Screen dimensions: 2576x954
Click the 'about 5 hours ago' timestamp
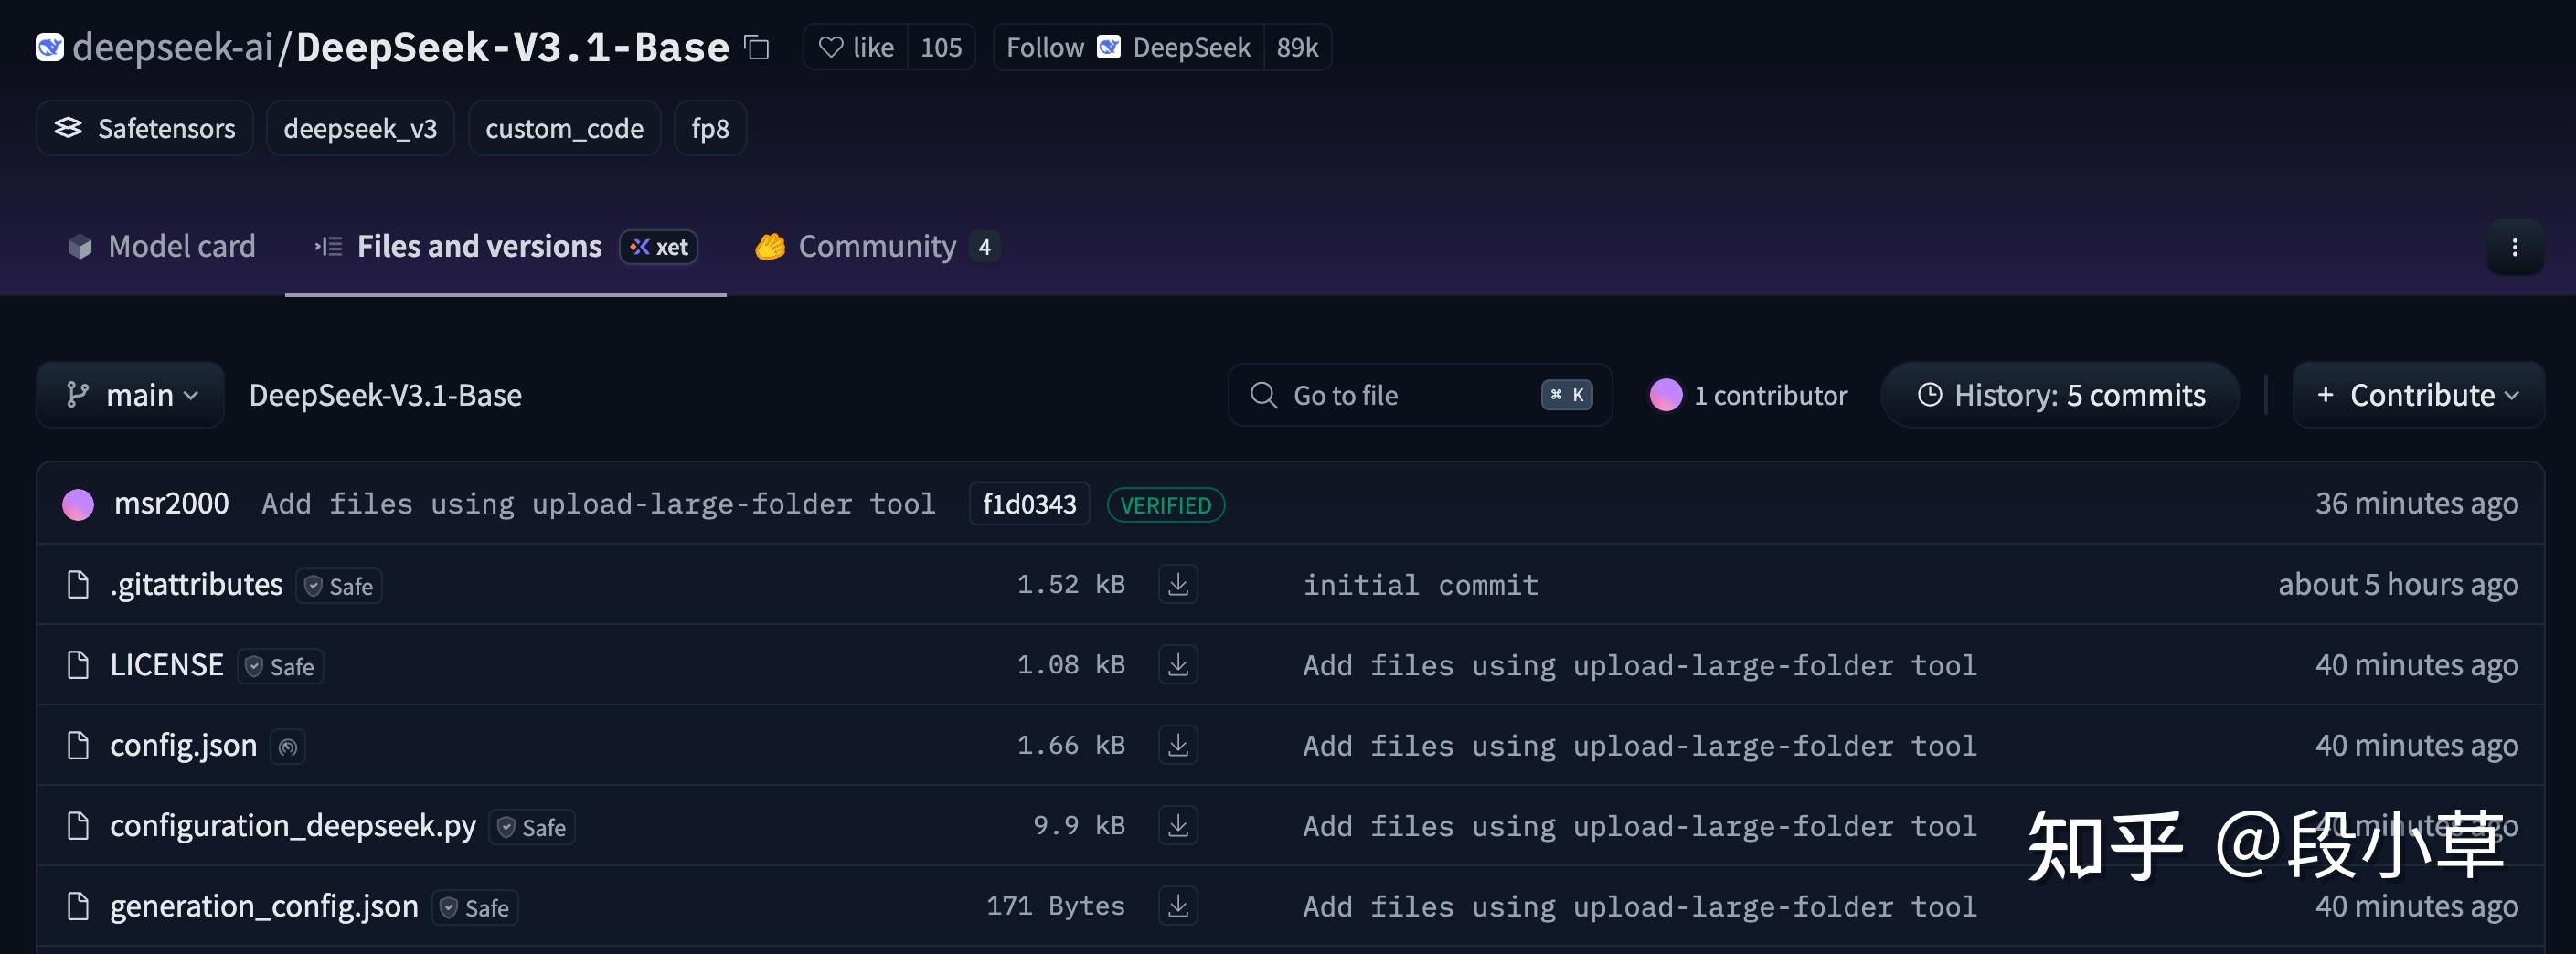point(2398,584)
